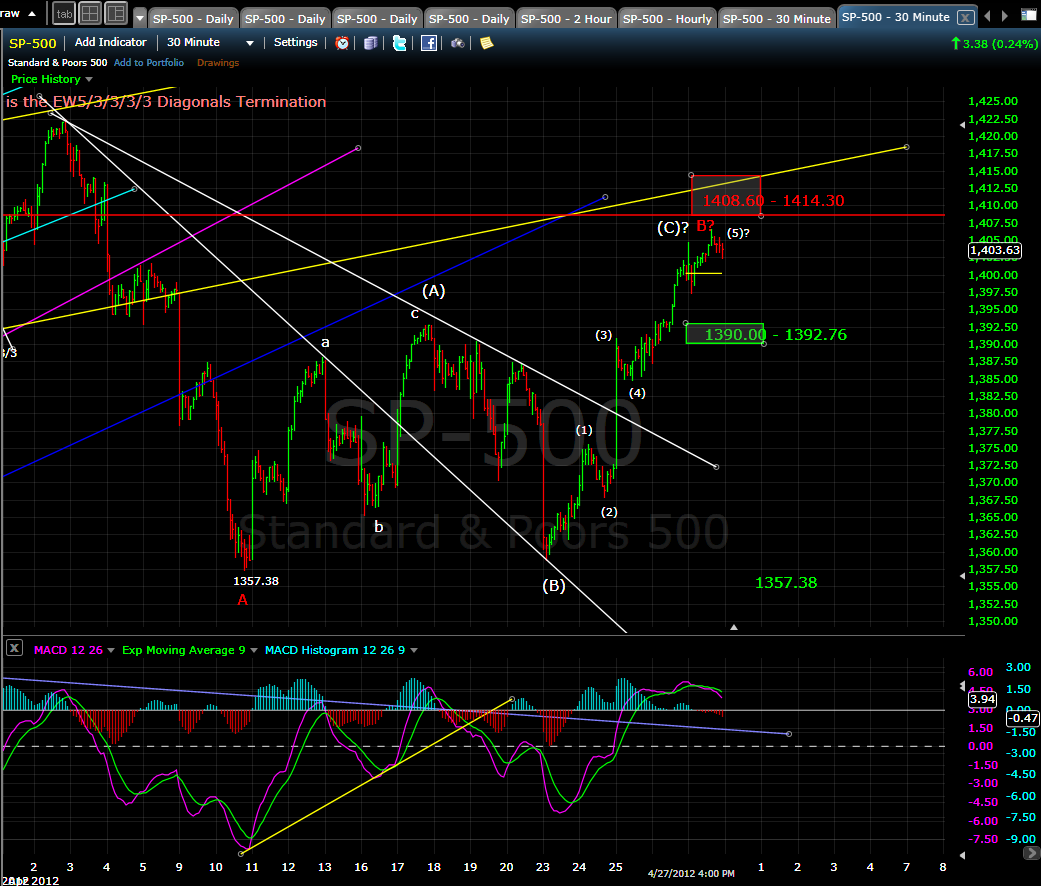Select the red B? annotation
The image size is (1041, 886).
click(x=705, y=226)
